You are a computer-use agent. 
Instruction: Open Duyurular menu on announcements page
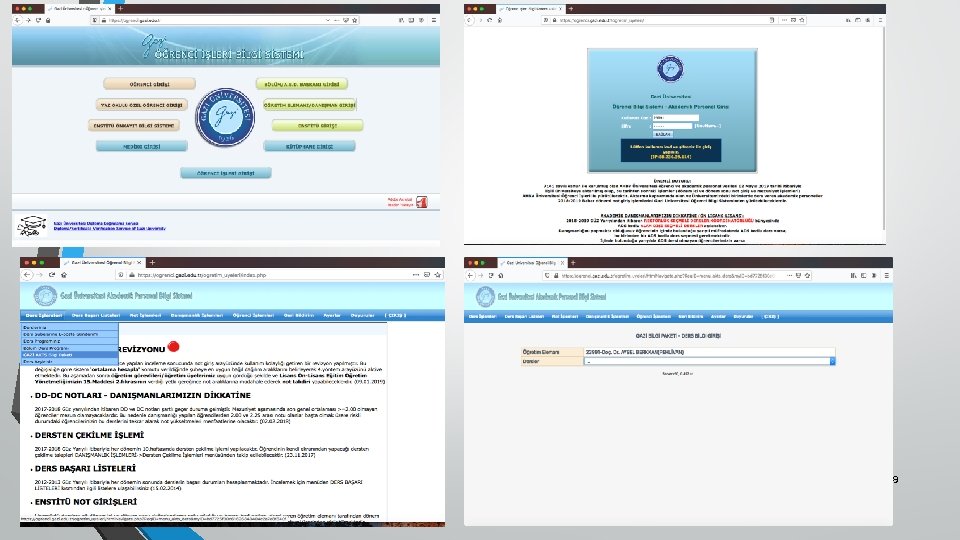tap(362, 315)
